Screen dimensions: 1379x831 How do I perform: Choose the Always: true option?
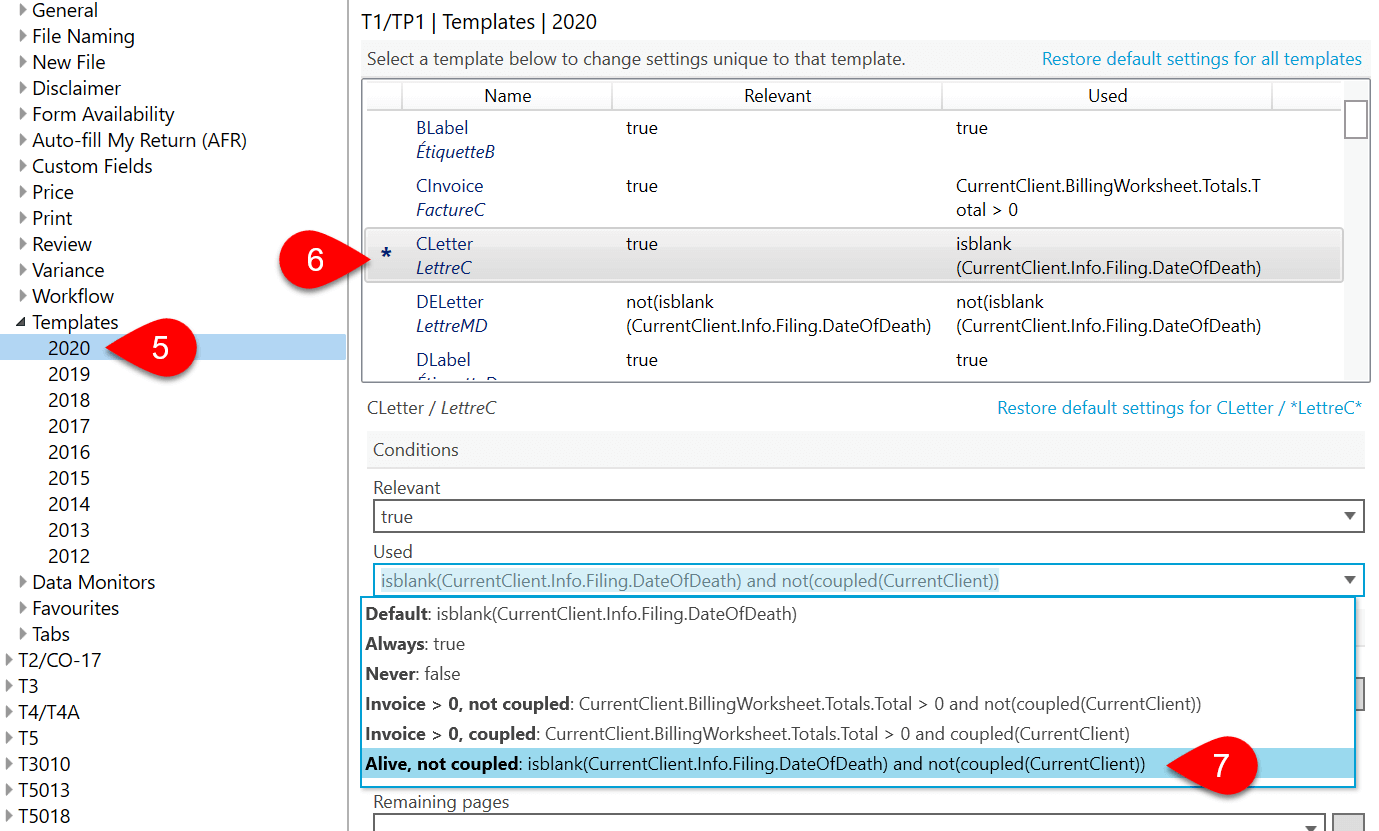pyautogui.click(x=858, y=644)
